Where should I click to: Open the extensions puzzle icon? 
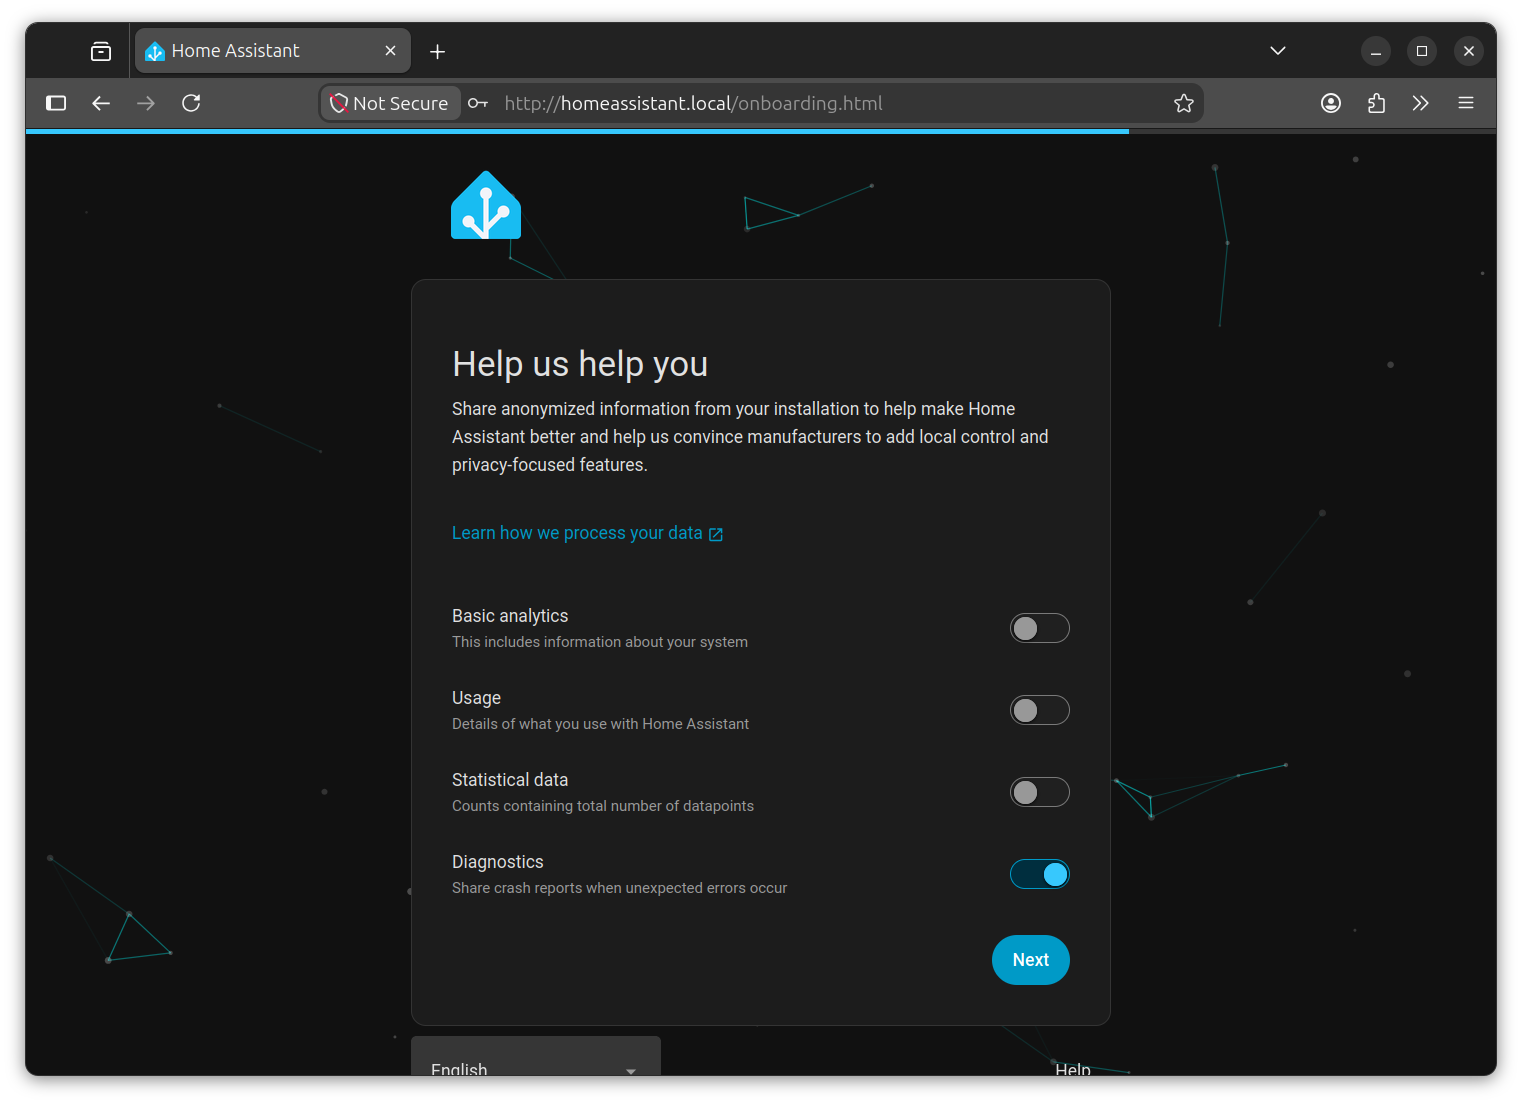(x=1376, y=103)
